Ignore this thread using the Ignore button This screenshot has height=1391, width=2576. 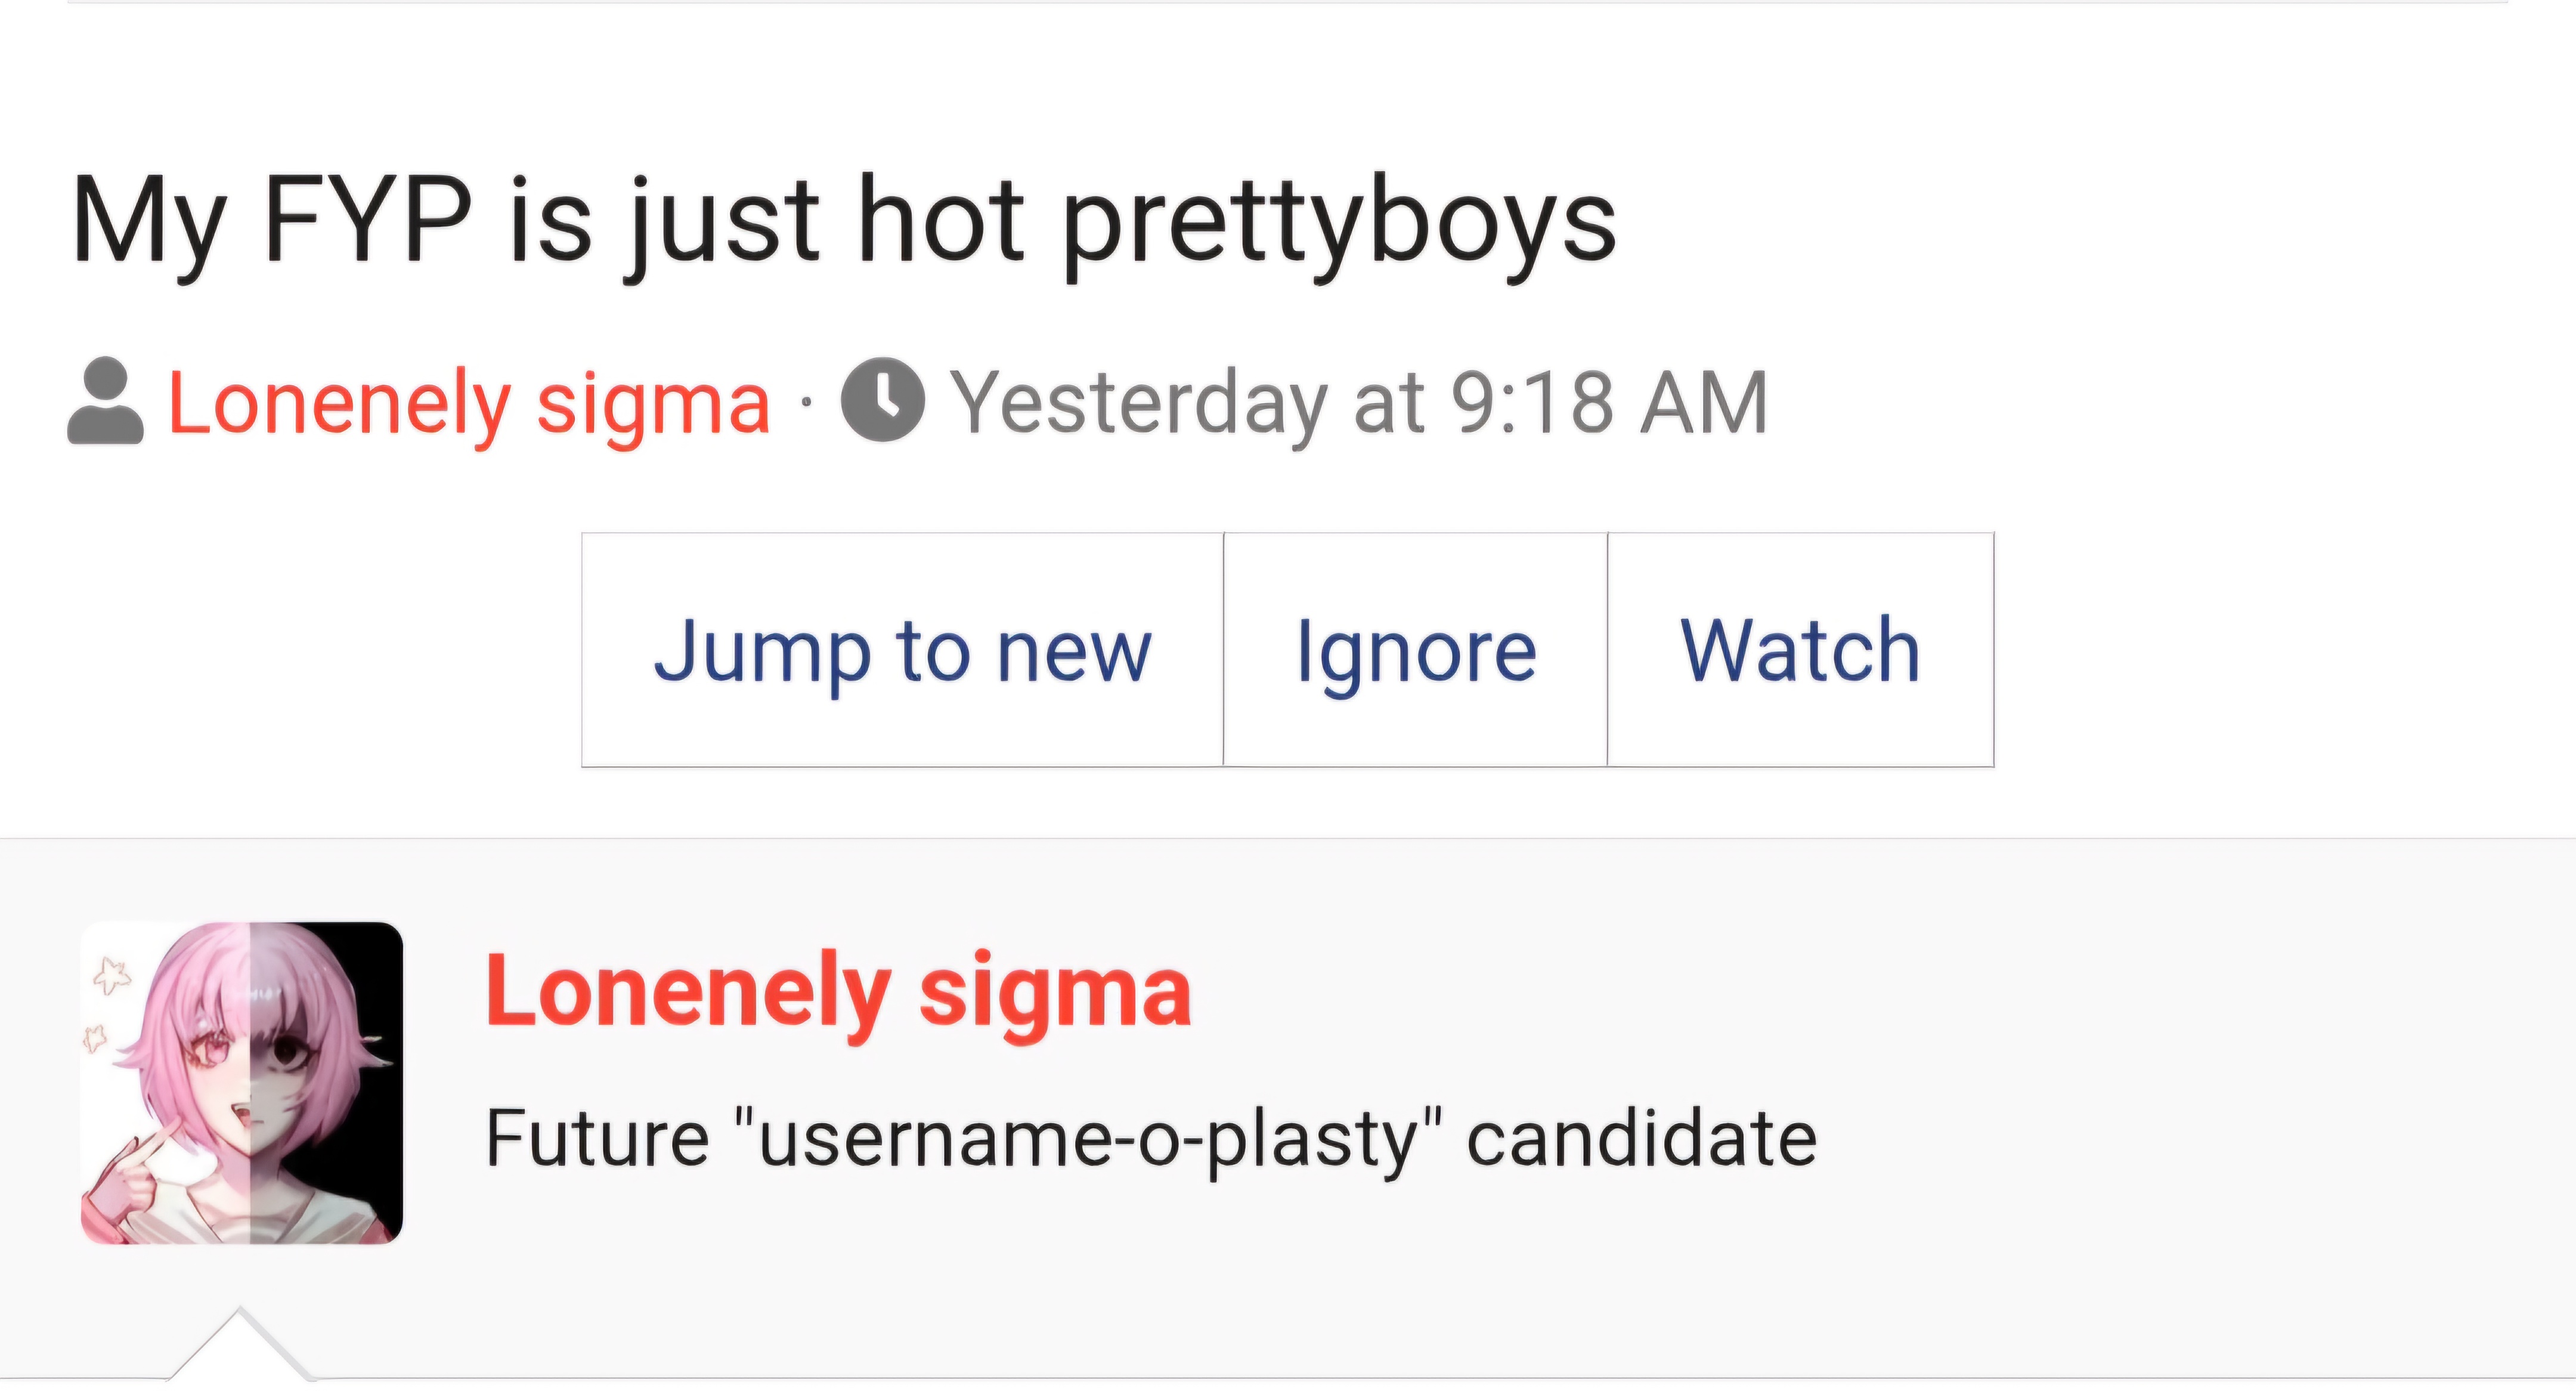point(1416,650)
